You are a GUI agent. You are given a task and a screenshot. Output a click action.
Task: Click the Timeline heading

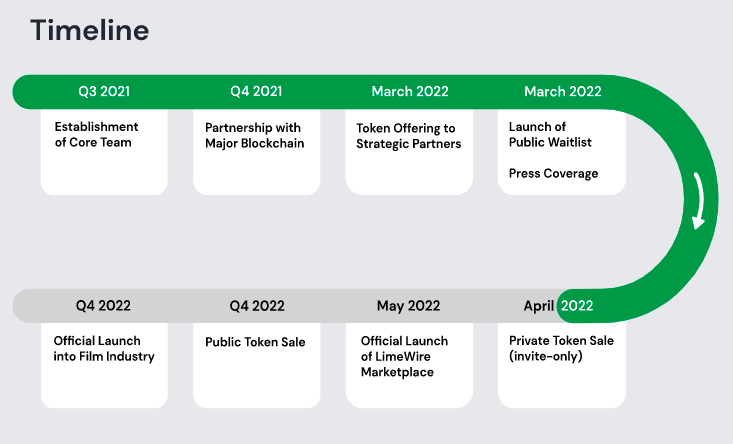point(90,31)
